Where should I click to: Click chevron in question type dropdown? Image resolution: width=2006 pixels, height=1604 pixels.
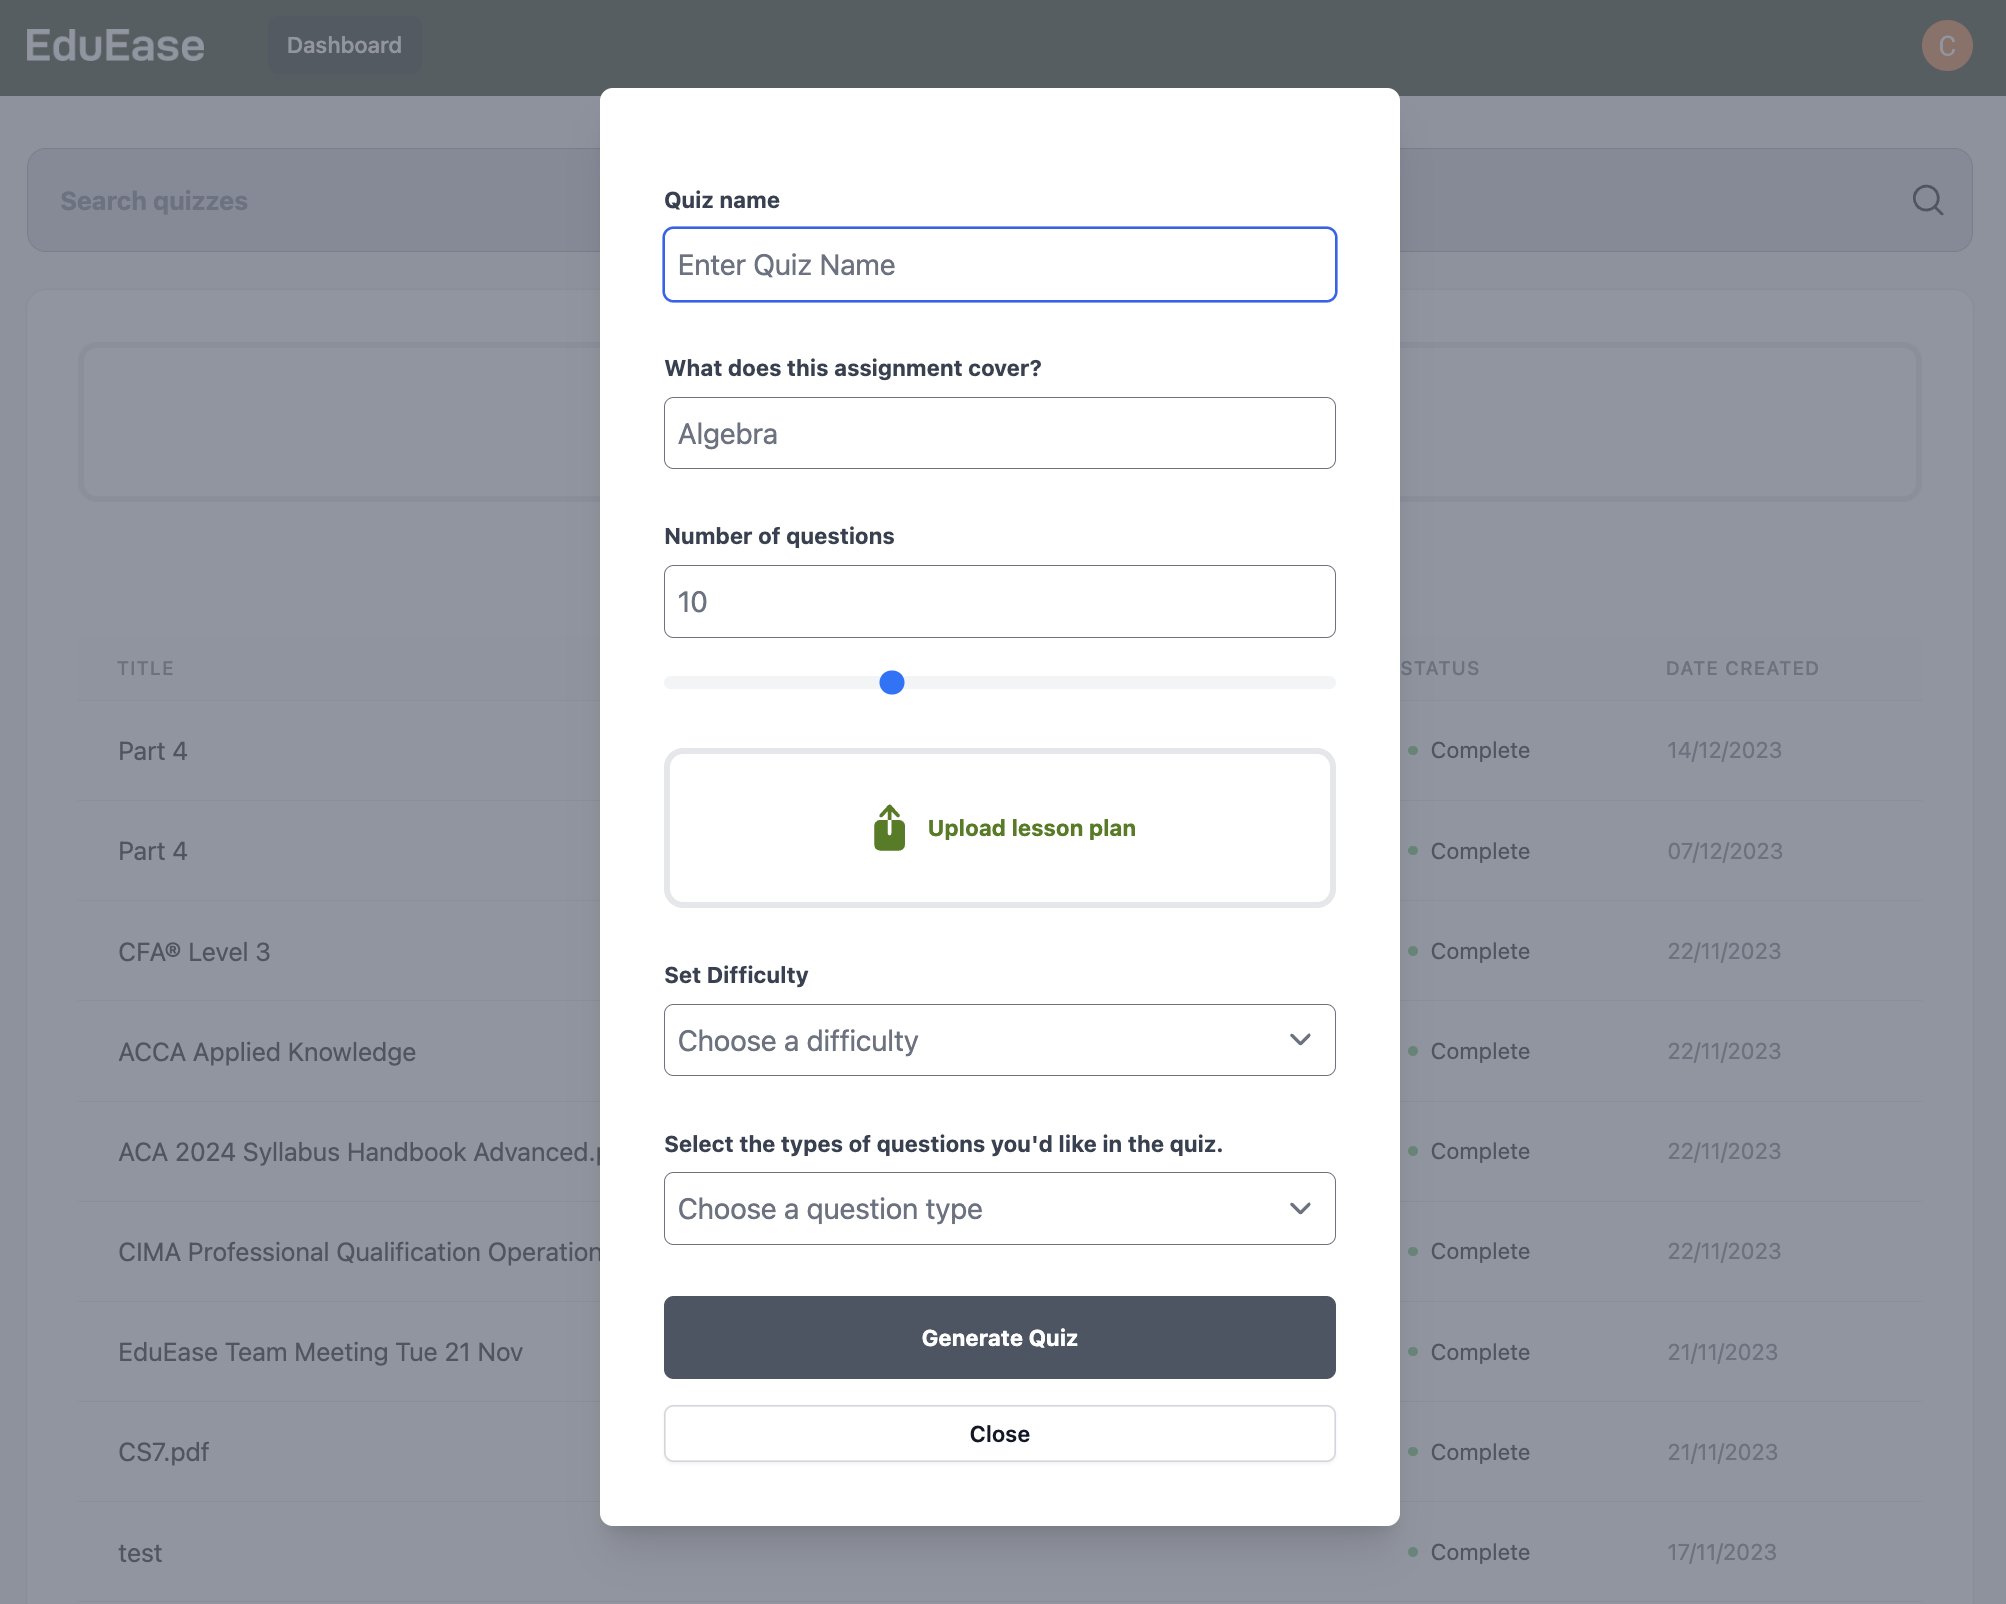pos(1299,1208)
